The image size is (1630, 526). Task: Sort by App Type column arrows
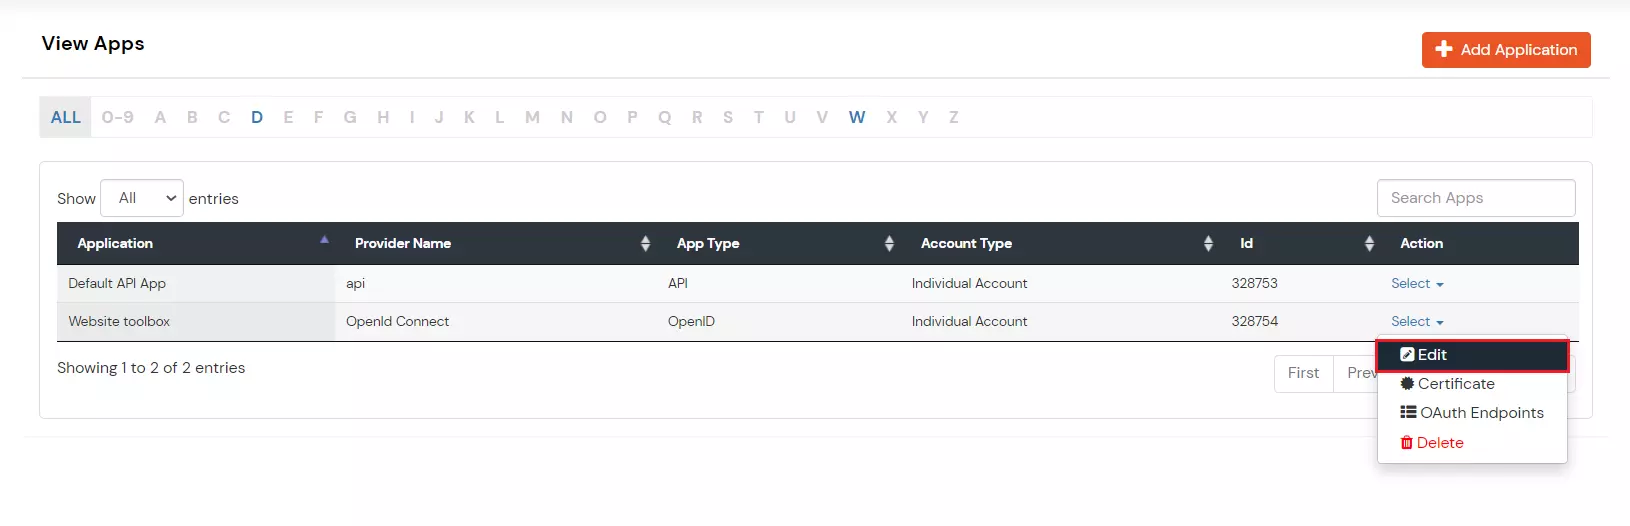coord(889,243)
